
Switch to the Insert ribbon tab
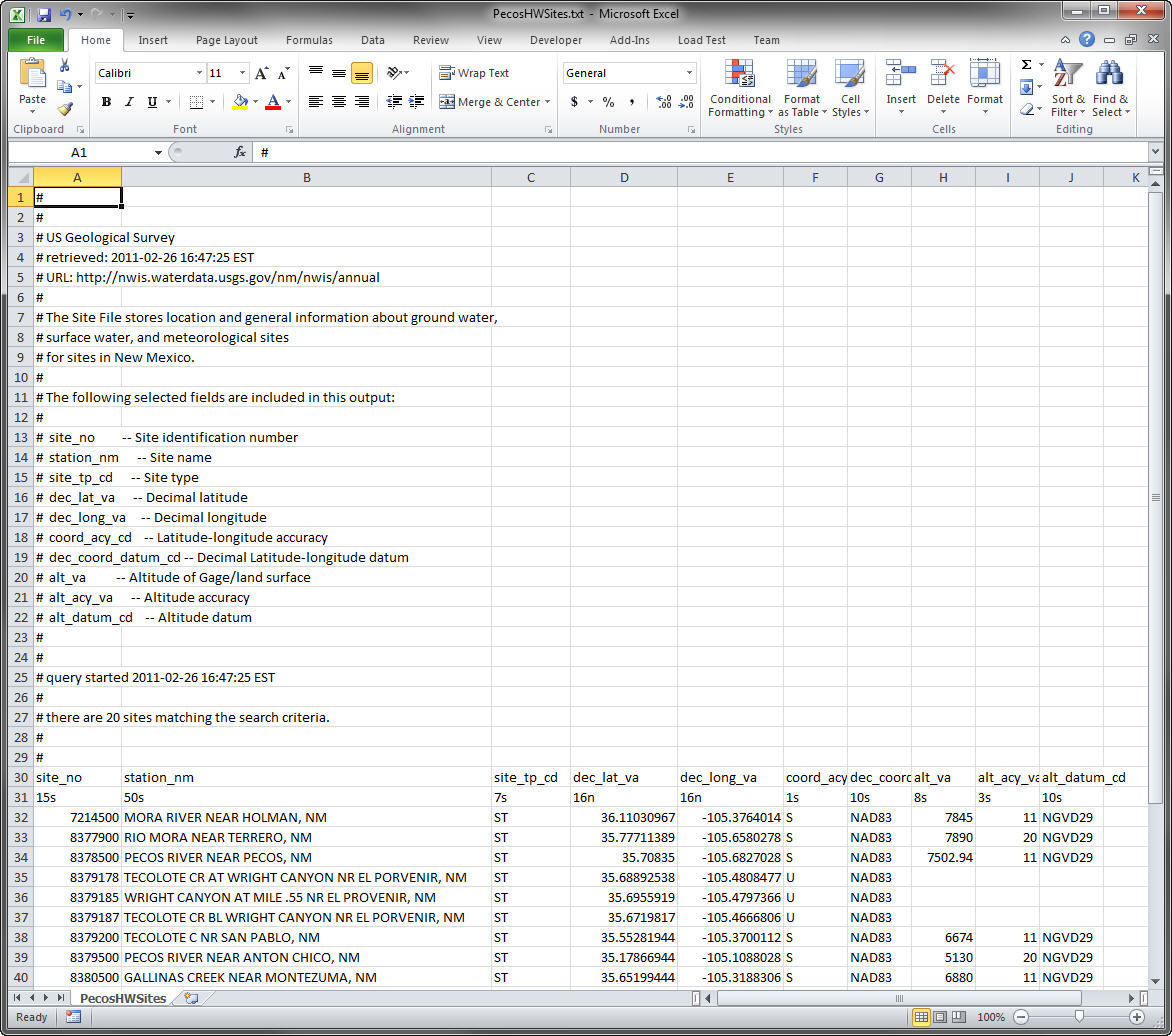tap(152, 40)
